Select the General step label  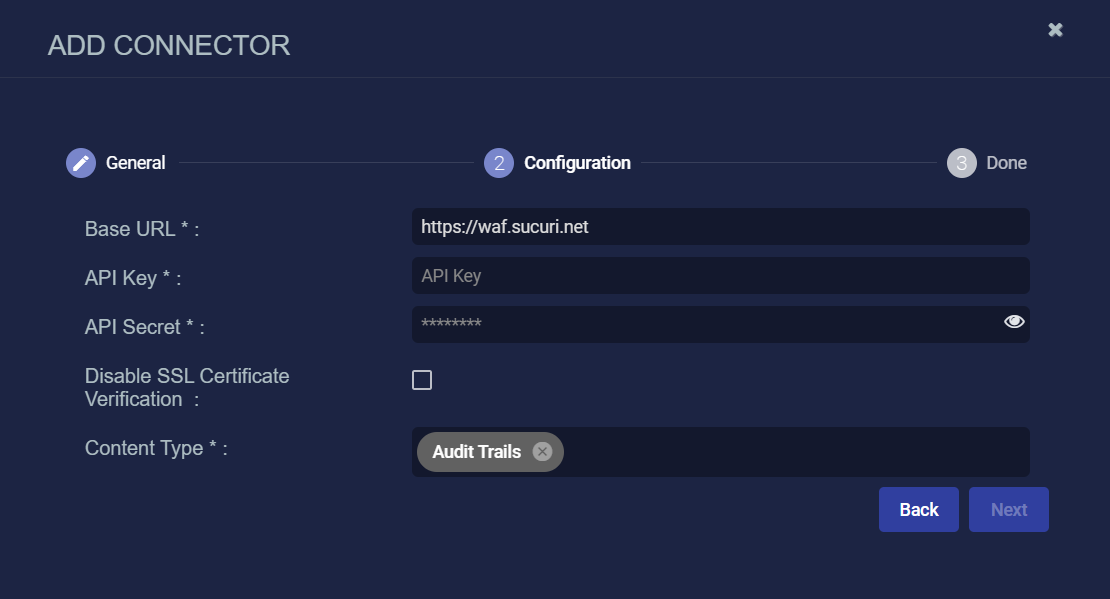[135, 163]
